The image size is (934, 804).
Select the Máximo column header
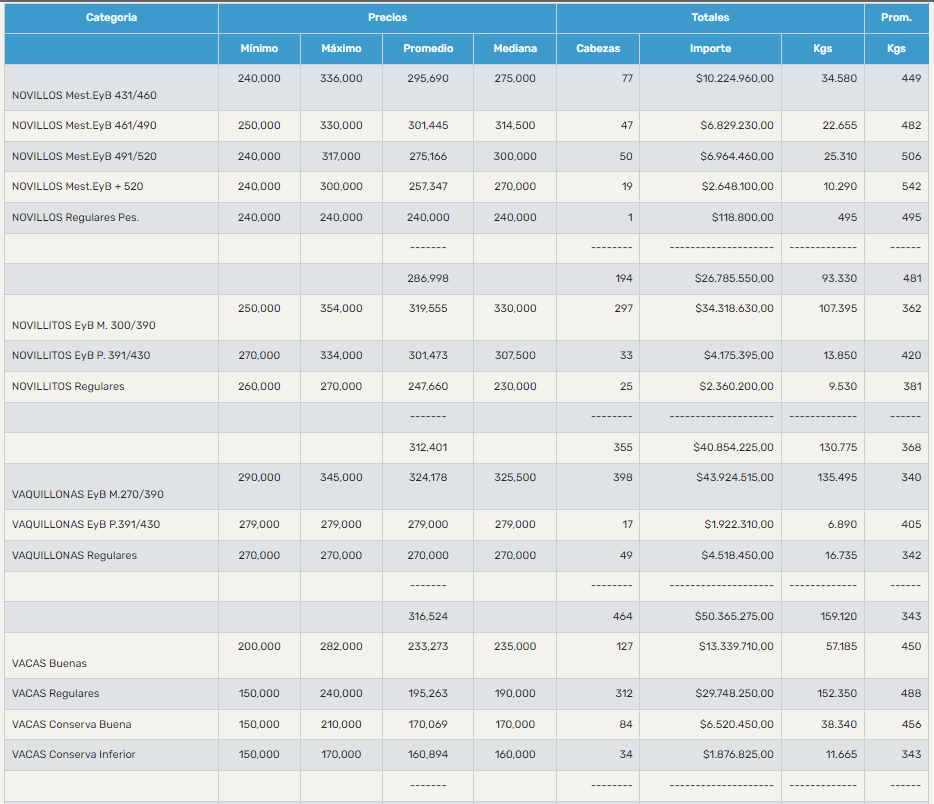click(341, 49)
